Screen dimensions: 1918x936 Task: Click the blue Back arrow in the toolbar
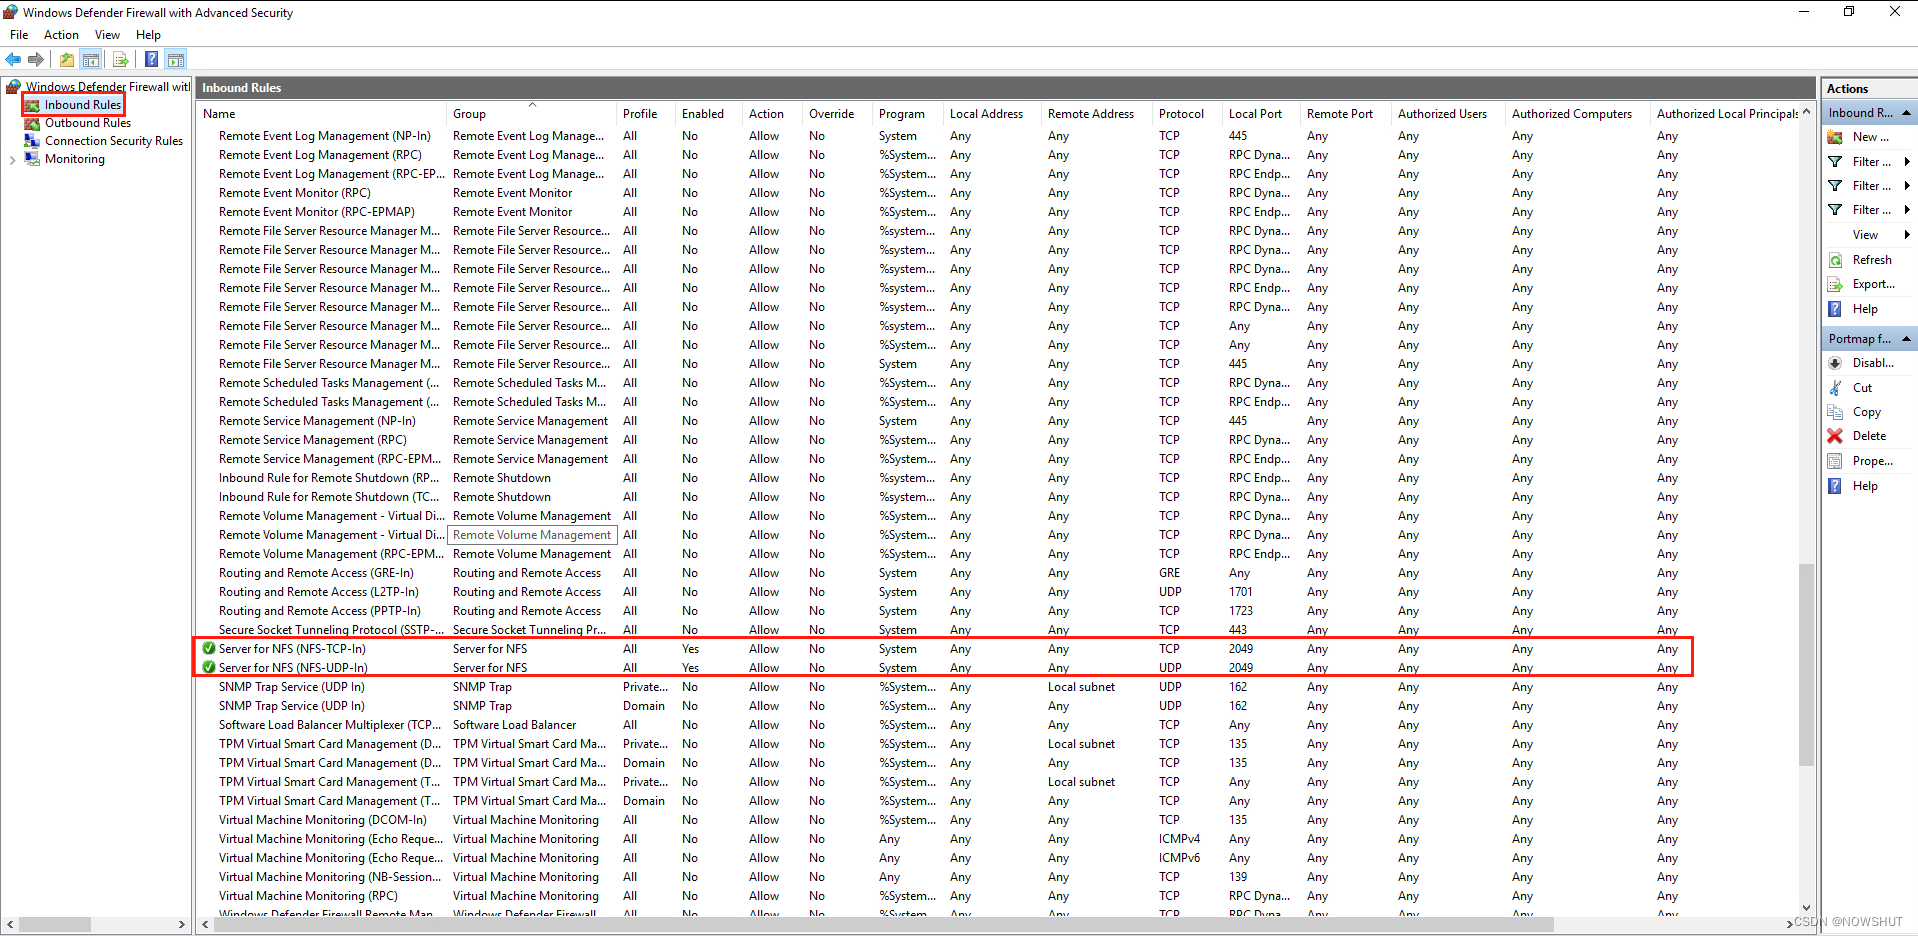click(13, 60)
